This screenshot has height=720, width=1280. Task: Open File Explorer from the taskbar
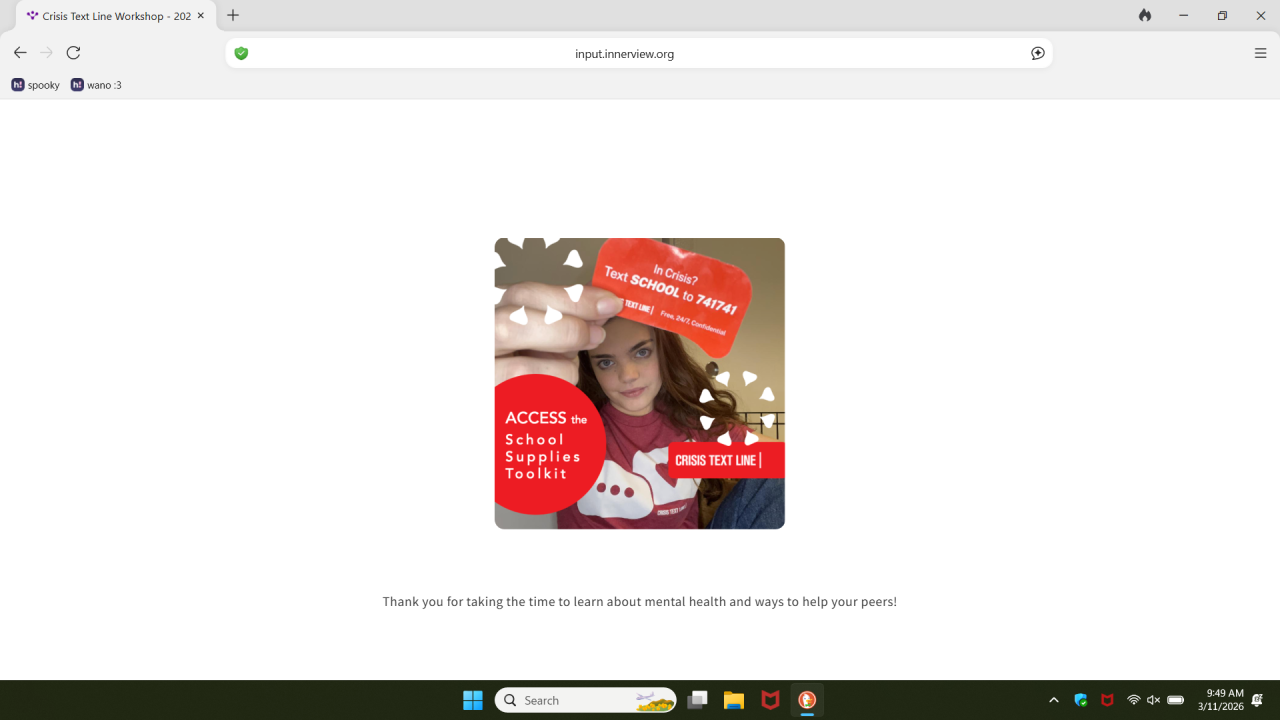pyautogui.click(x=734, y=700)
